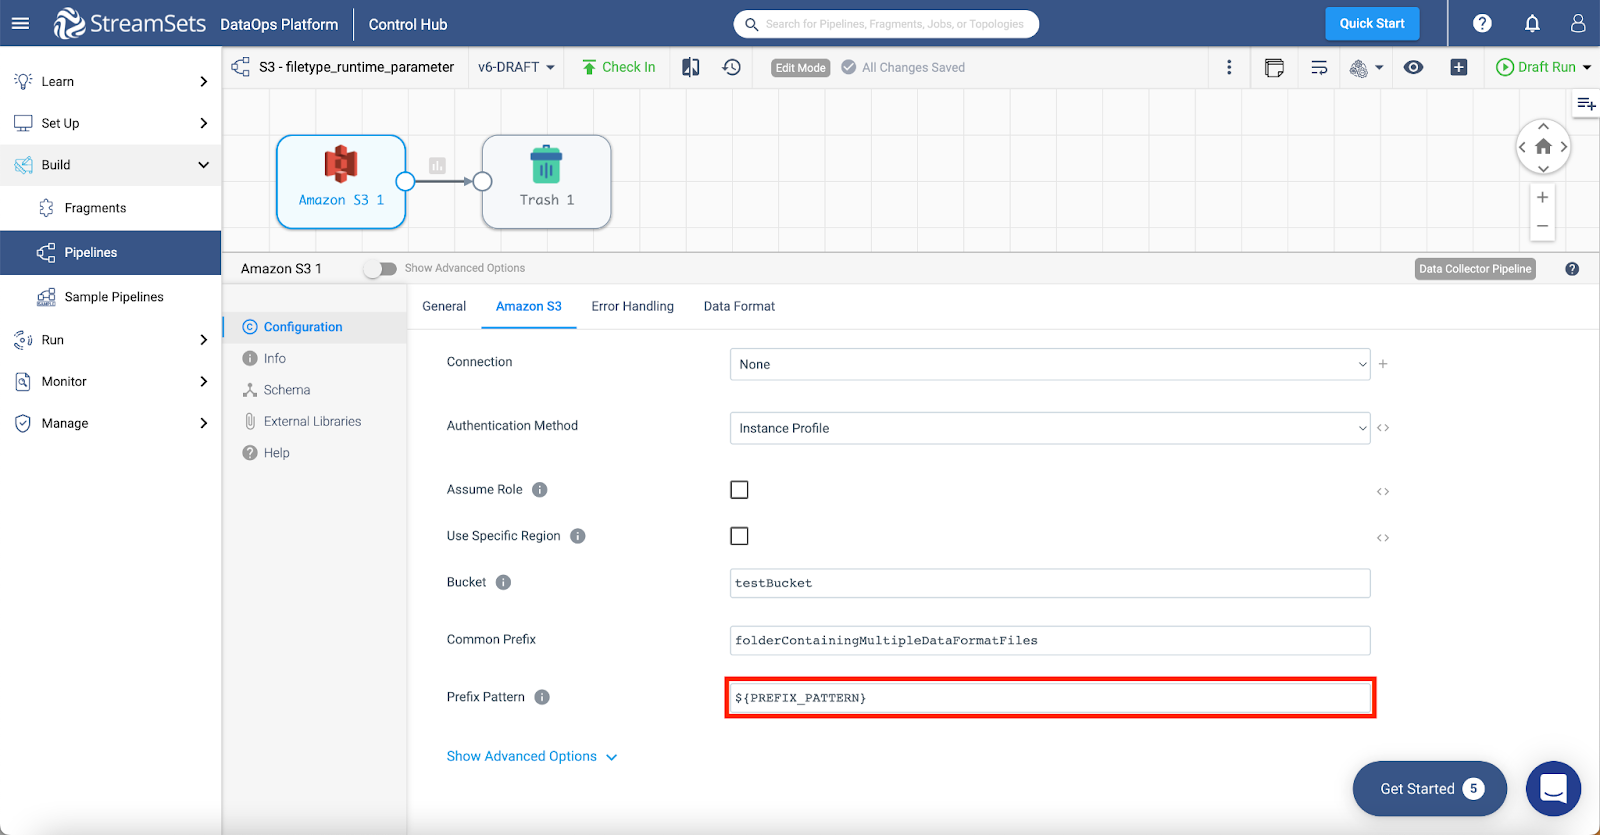This screenshot has width=1600, height=835.
Task: Click the Quick Start button
Action: 1372,23
